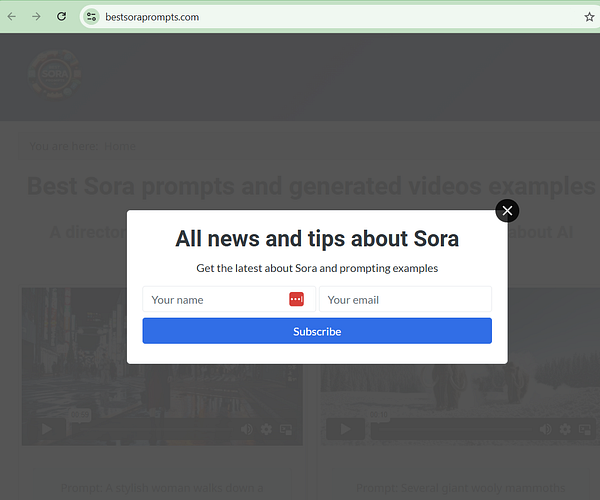The width and height of the screenshot is (600, 500).
Task: Close the Sora newsletter popup
Action: point(507,210)
